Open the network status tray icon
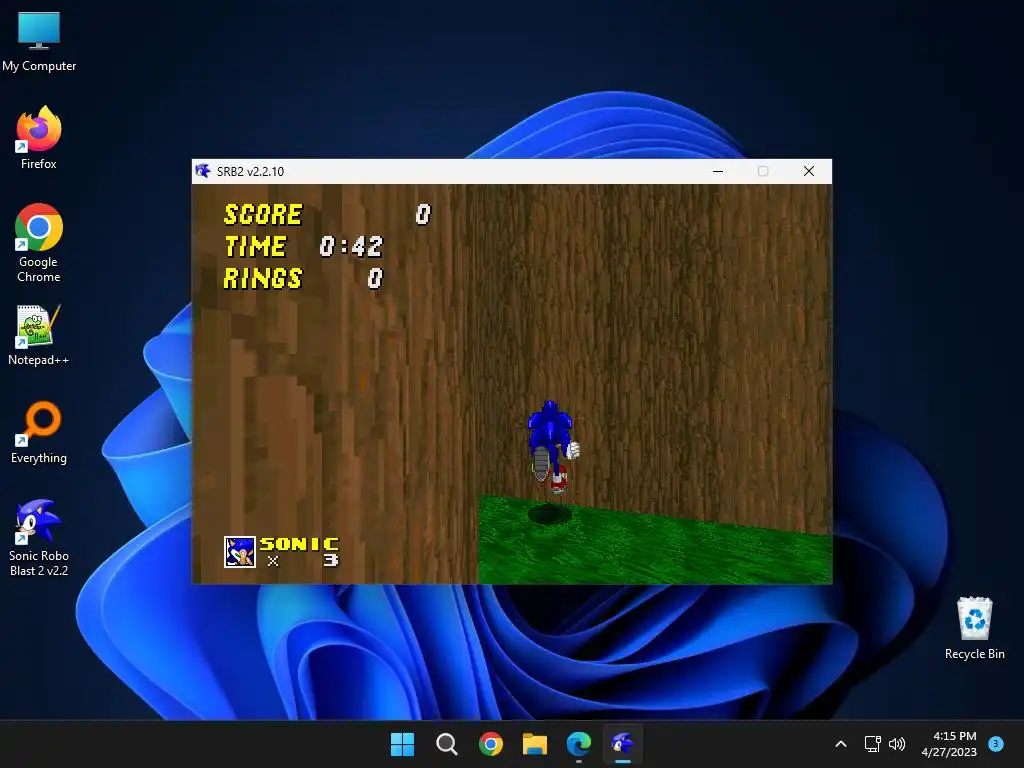The image size is (1024, 768). 872,744
